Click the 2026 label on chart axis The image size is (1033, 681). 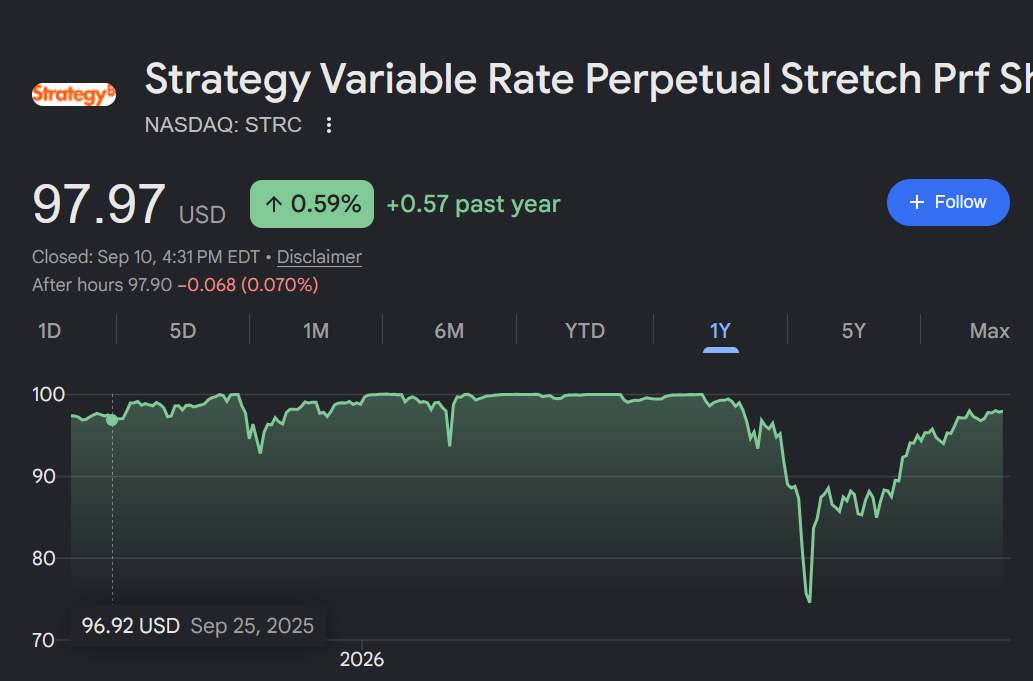pyautogui.click(x=362, y=659)
